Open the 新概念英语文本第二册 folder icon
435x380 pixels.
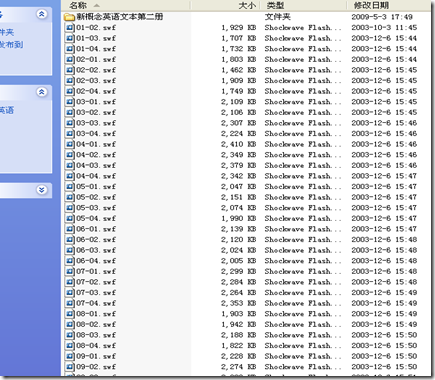pyautogui.click(x=69, y=17)
